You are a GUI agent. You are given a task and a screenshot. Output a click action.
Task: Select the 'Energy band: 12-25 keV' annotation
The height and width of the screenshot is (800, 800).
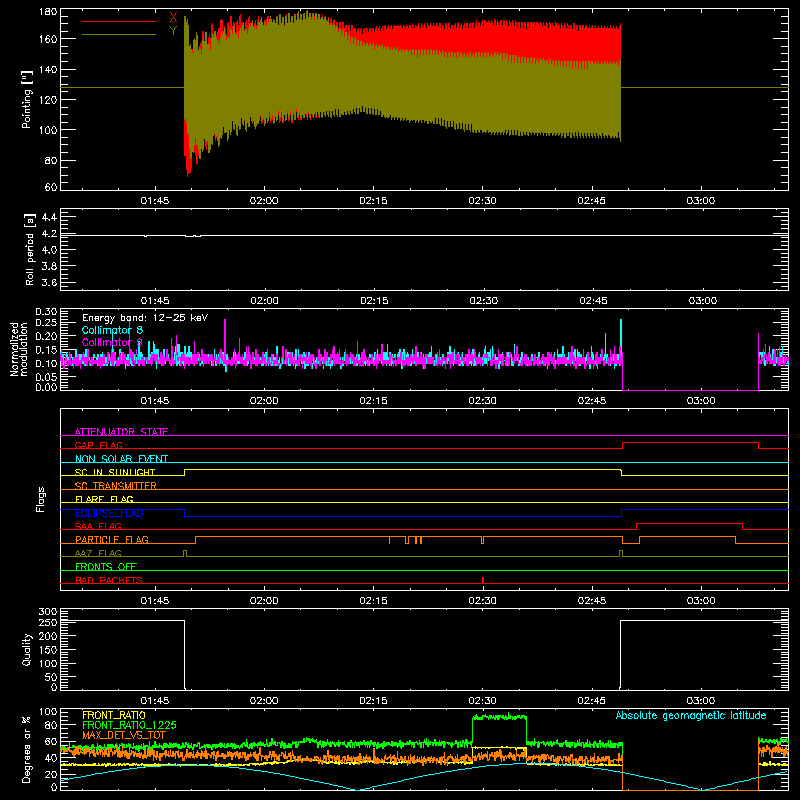[x=145, y=318]
